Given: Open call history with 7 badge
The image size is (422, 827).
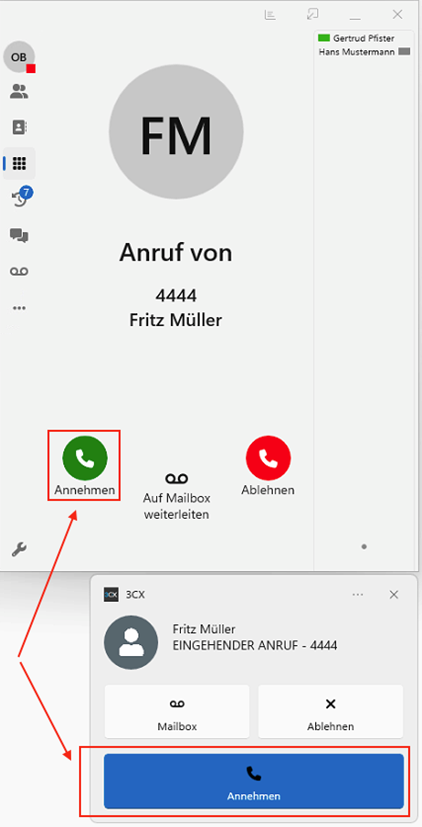Looking at the screenshot, I should 21,198.
